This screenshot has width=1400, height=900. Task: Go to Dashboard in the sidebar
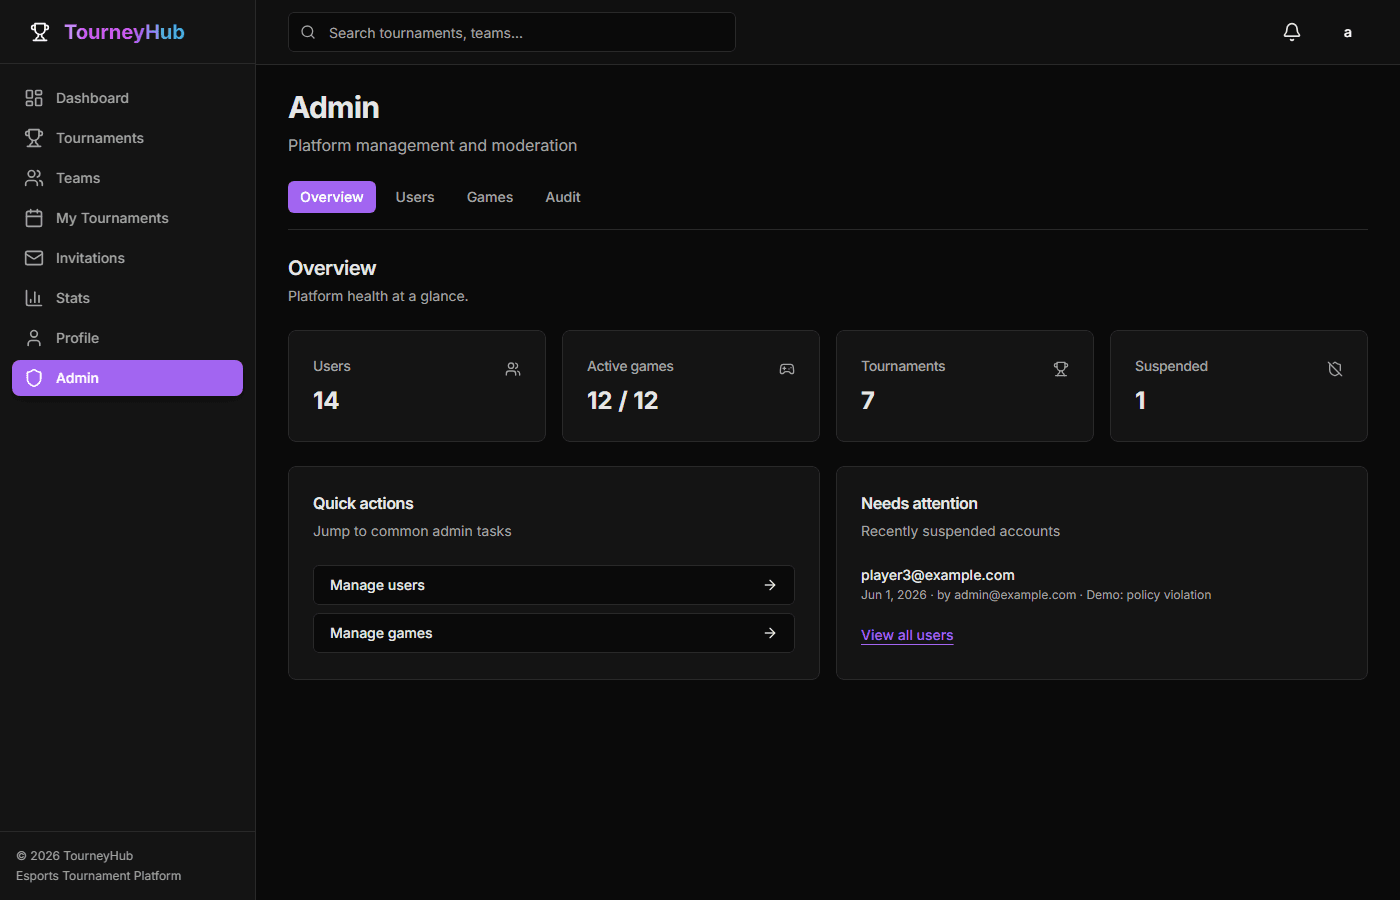pyautogui.click(x=127, y=98)
